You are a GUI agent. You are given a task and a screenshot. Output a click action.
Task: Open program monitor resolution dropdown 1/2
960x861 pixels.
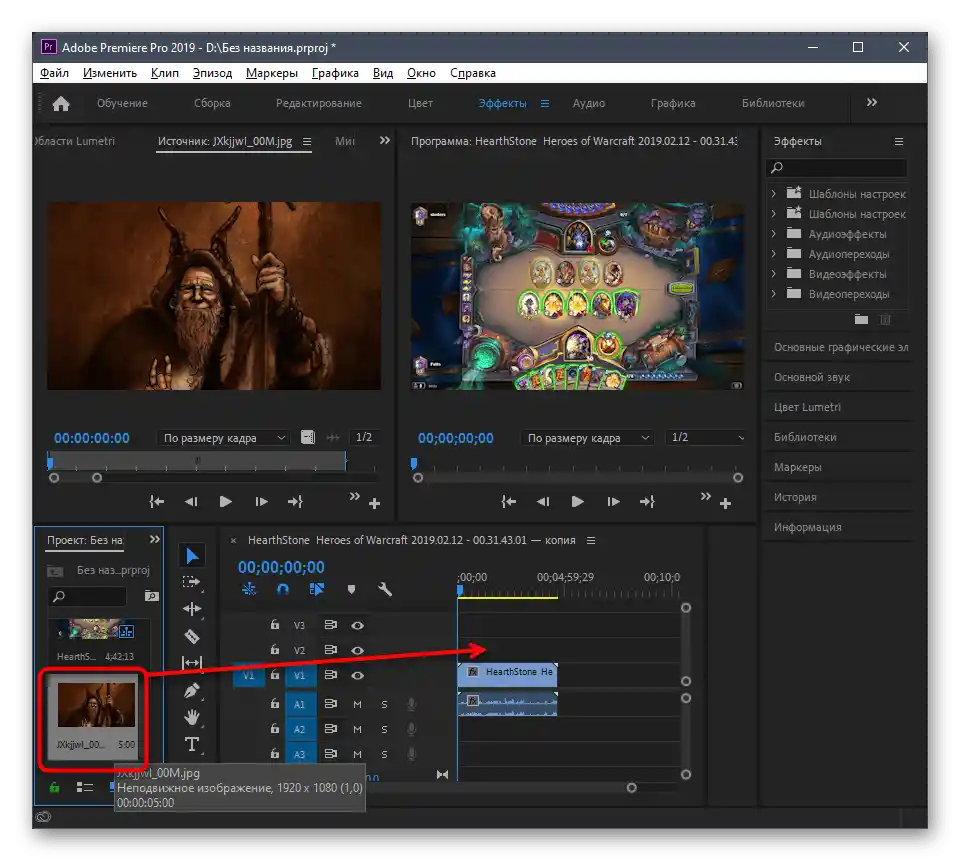pyautogui.click(x=706, y=438)
